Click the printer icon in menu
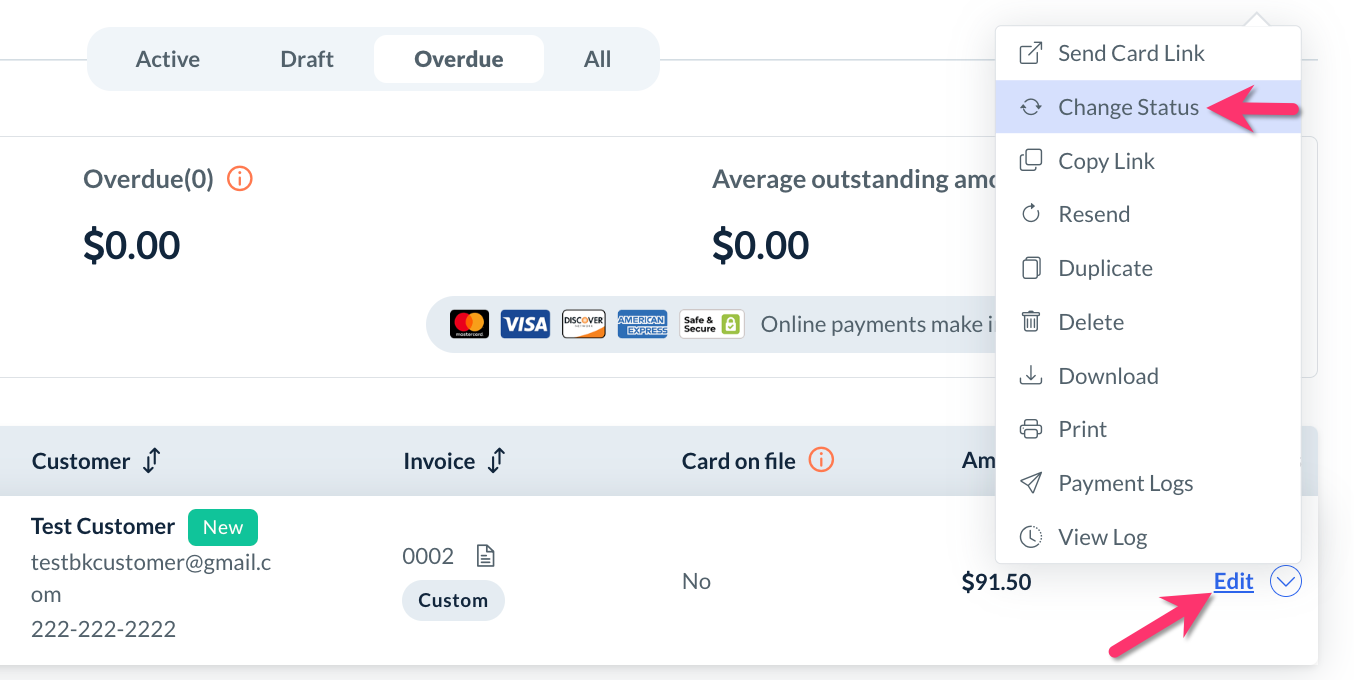The width and height of the screenshot is (1354, 680). [x=1030, y=429]
